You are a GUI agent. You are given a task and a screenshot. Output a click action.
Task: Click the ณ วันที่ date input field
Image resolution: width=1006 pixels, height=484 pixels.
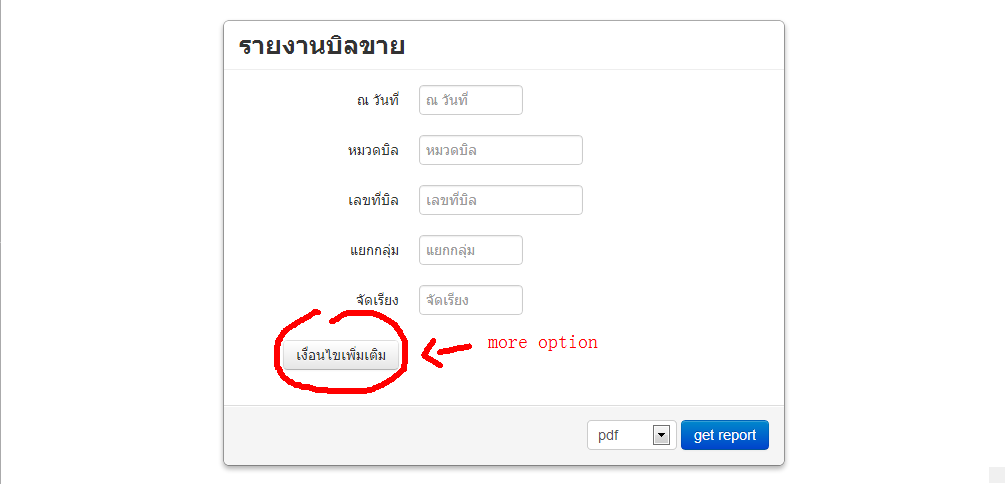(x=471, y=100)
